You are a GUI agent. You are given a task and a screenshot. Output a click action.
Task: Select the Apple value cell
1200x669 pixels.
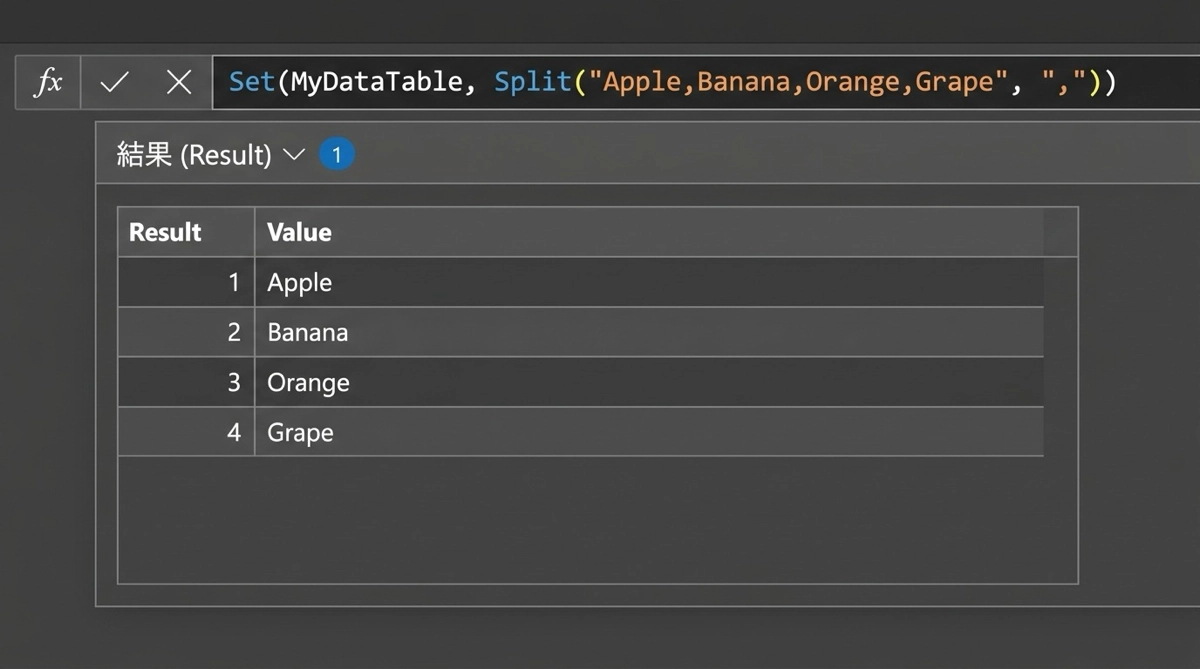299,283
